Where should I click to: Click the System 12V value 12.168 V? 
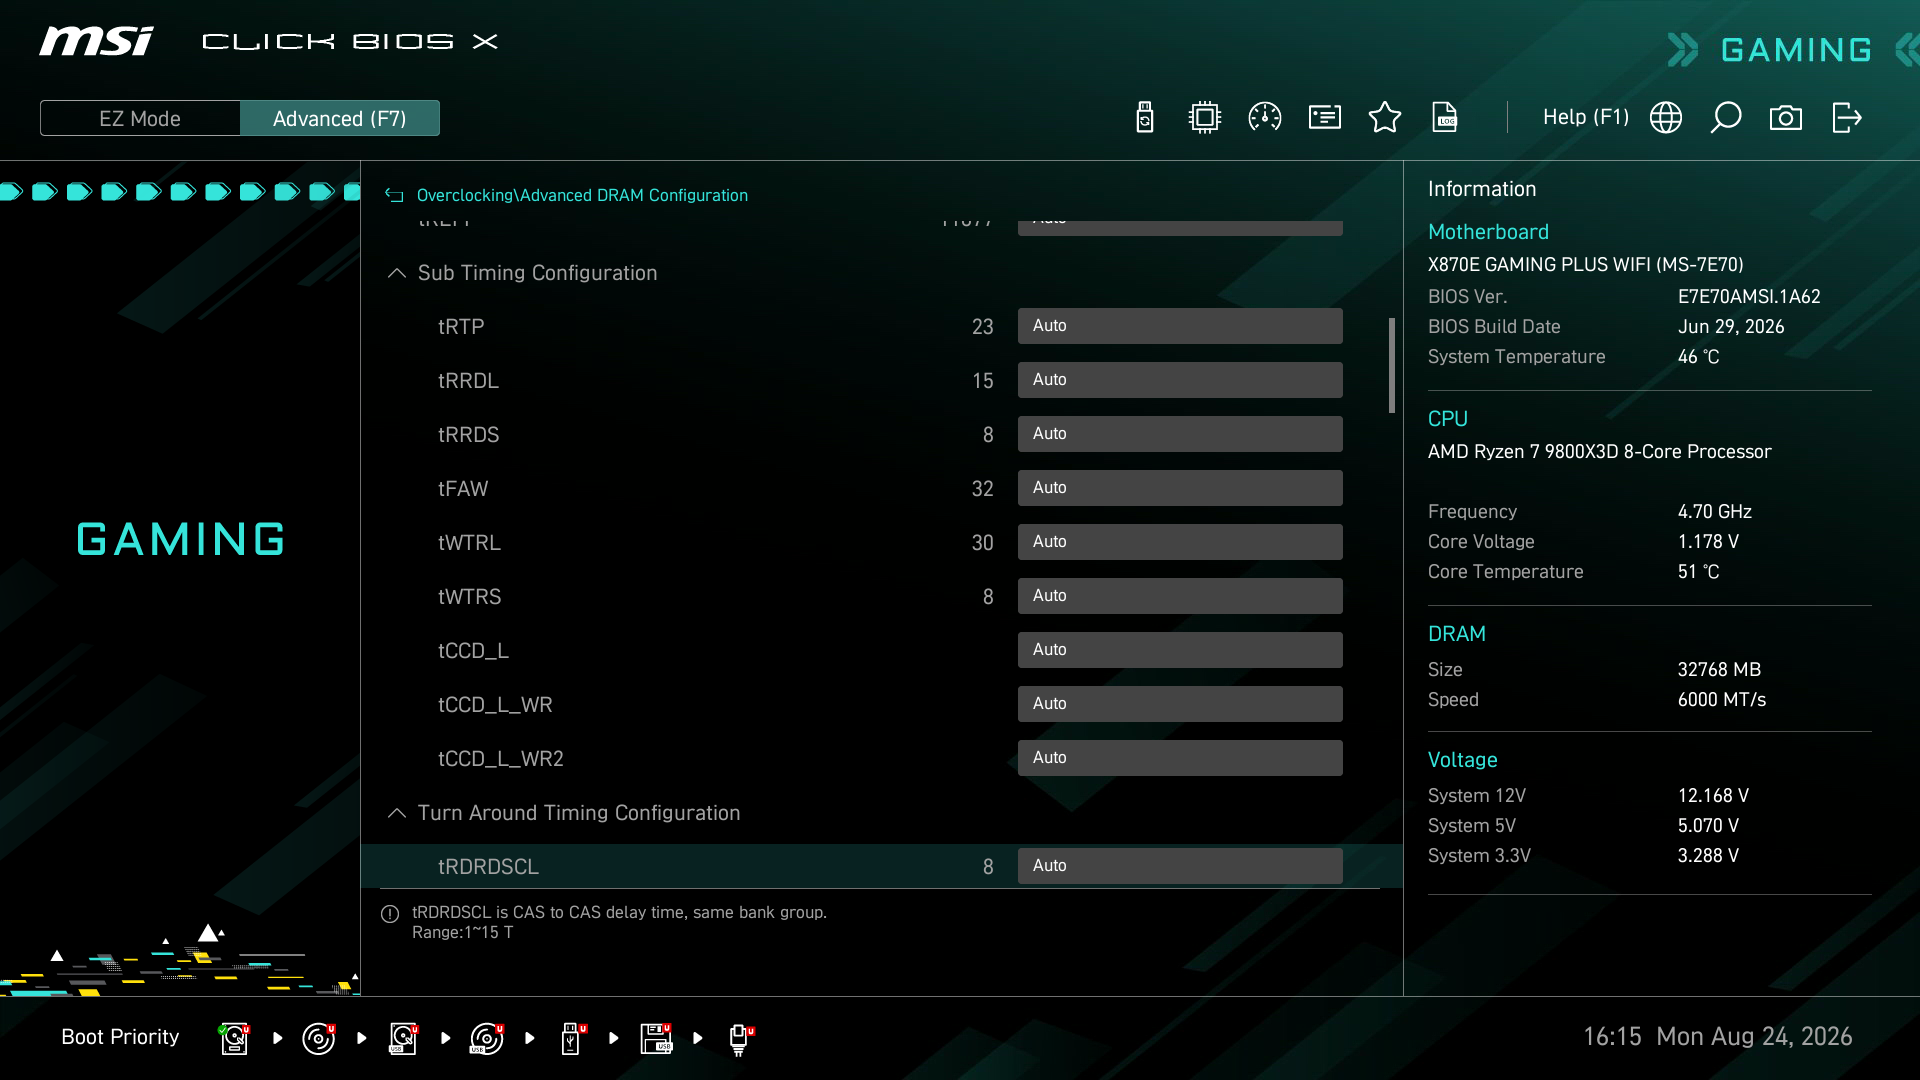[x=1713, y=796]
